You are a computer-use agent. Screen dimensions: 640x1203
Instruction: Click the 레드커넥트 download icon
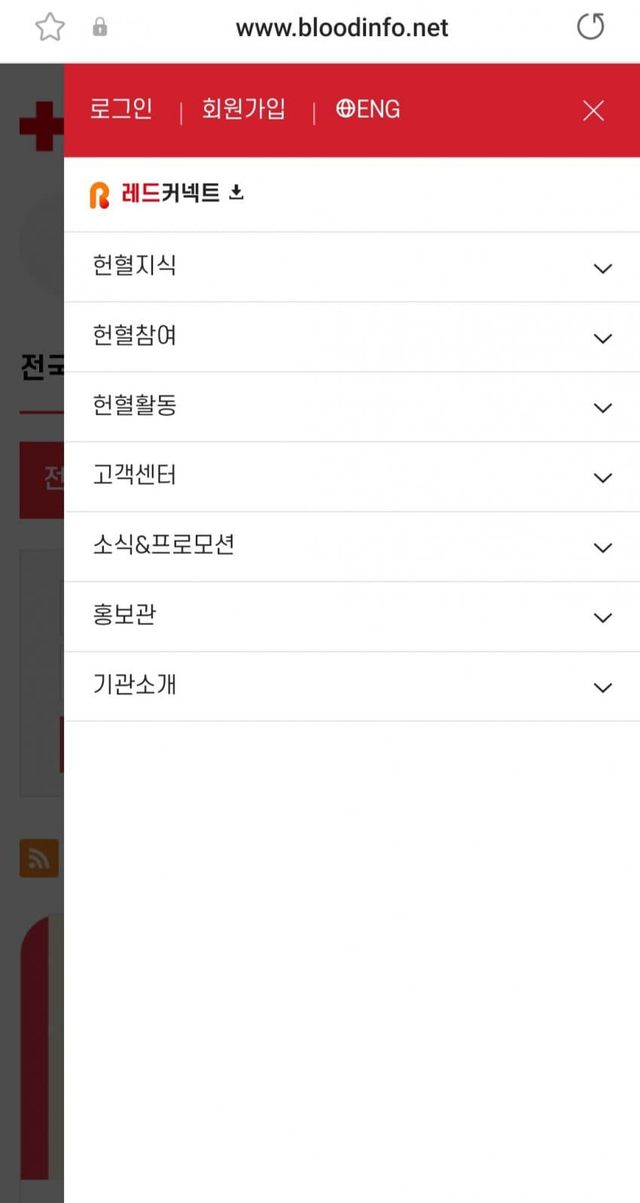pyautogui.click(x=236, y=193)
